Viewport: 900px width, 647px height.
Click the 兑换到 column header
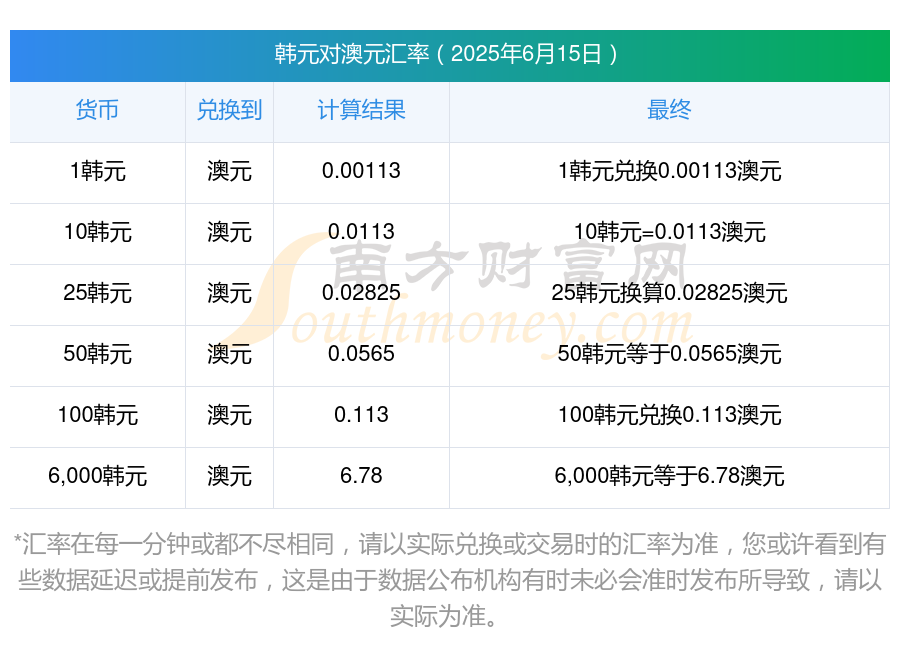click(229, 110)
